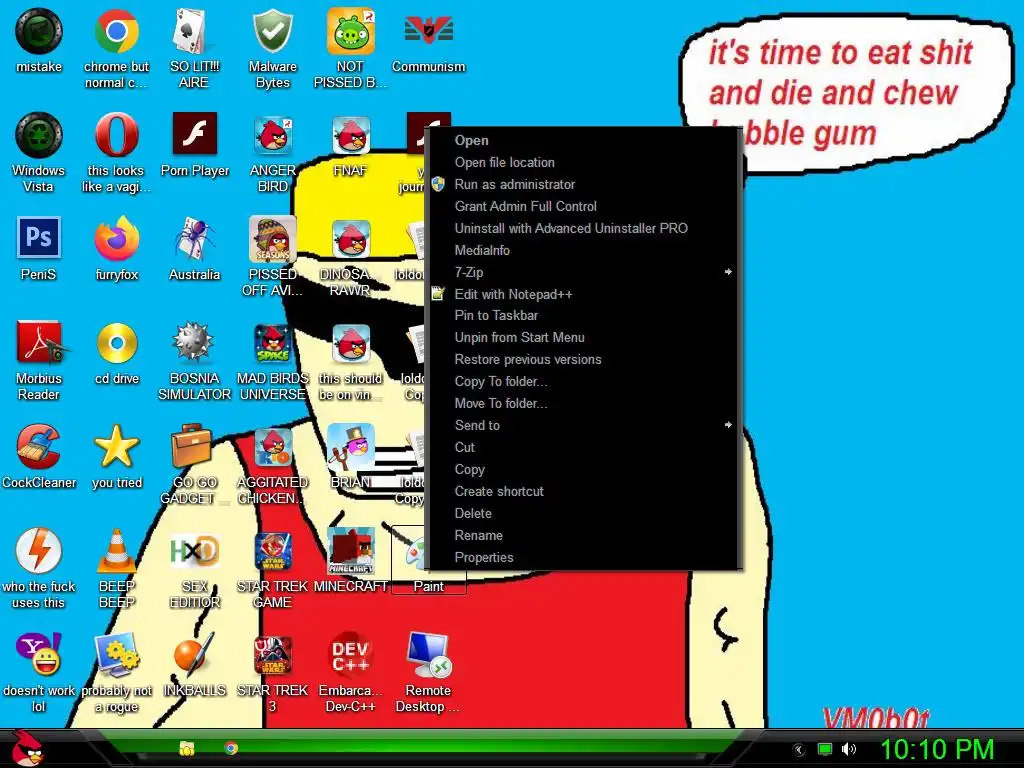Viewport: 1024px width, 768px height.
Task: Select the 'cd drive' disc icon
Action: 117,352
